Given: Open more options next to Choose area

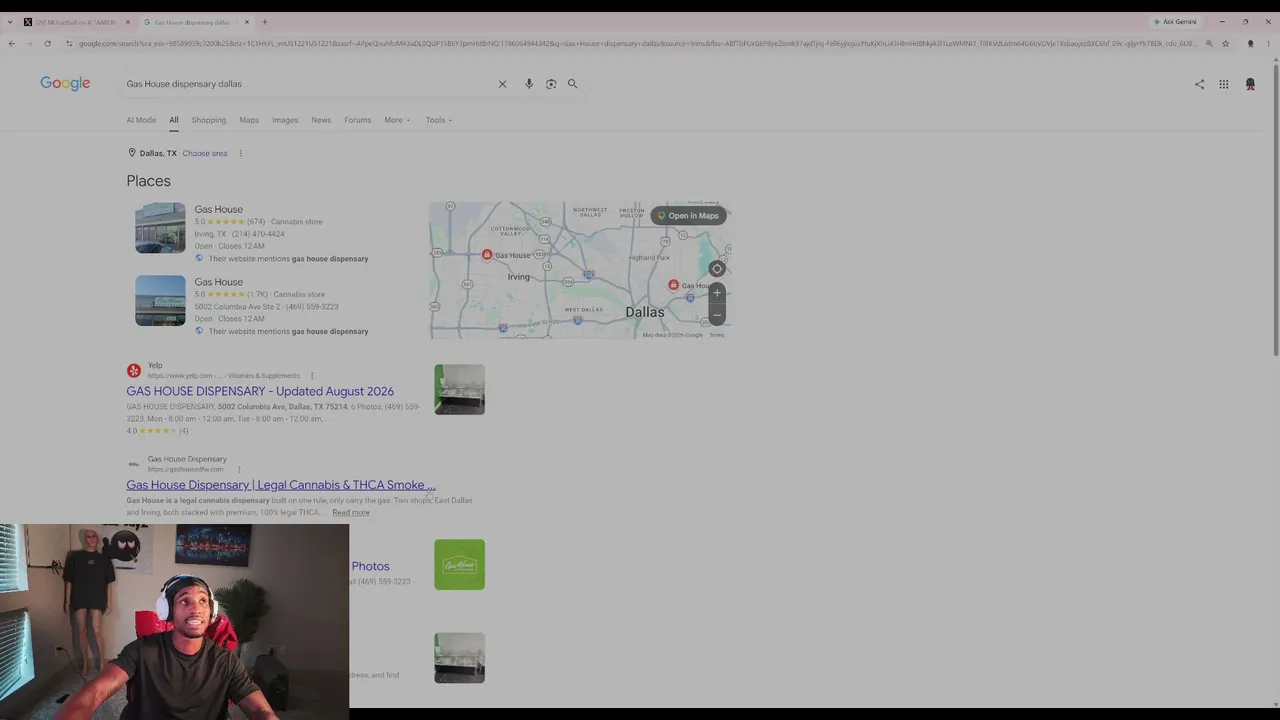Looking at the screenshot, I should (240, 153).
